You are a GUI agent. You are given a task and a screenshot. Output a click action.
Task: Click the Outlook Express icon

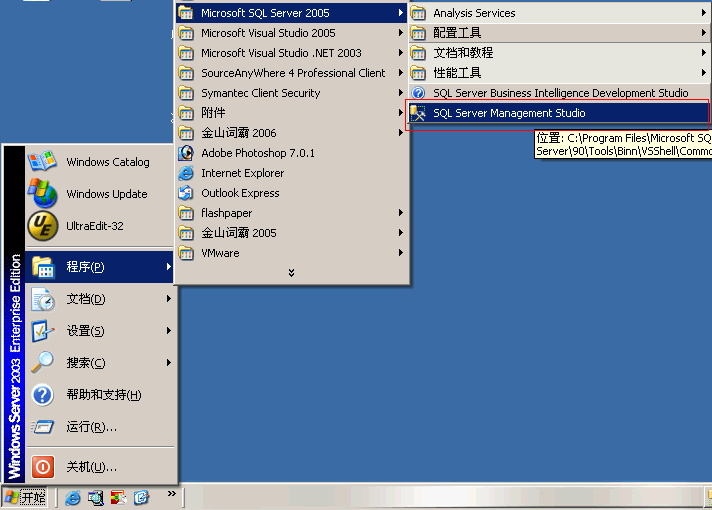186,193
